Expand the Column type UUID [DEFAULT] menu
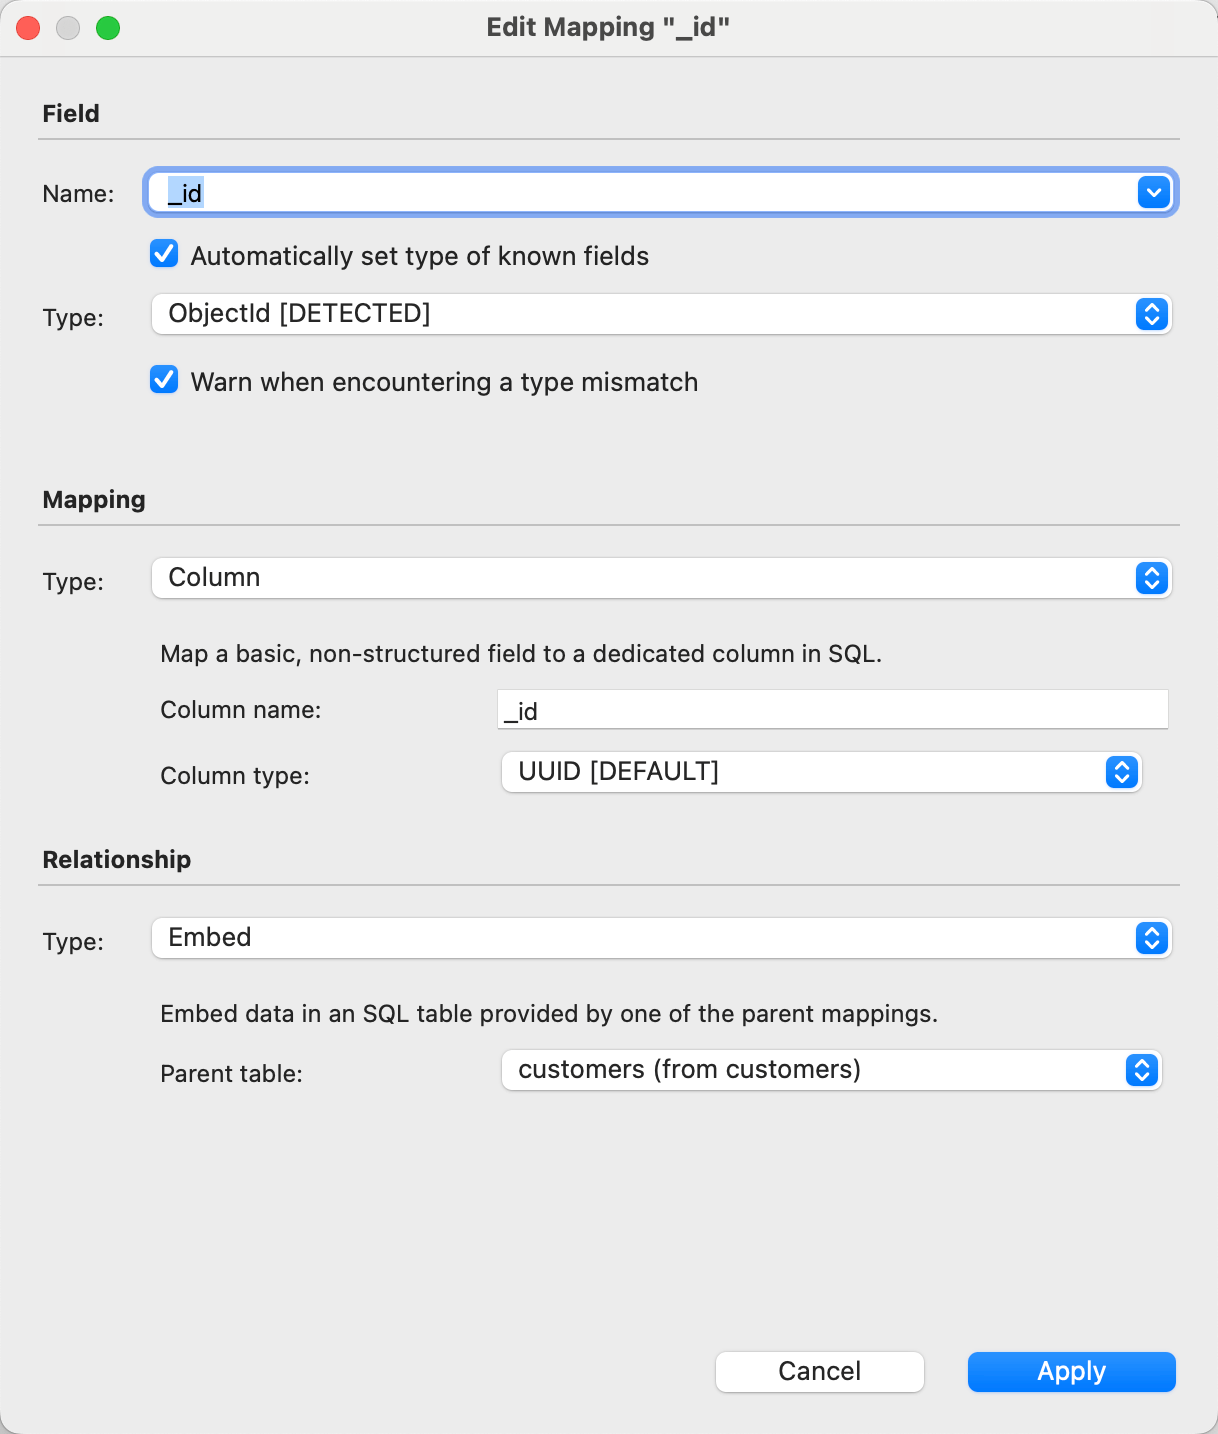The width and height of the screenshot is (1218, 1434). [x=800, y=772]
